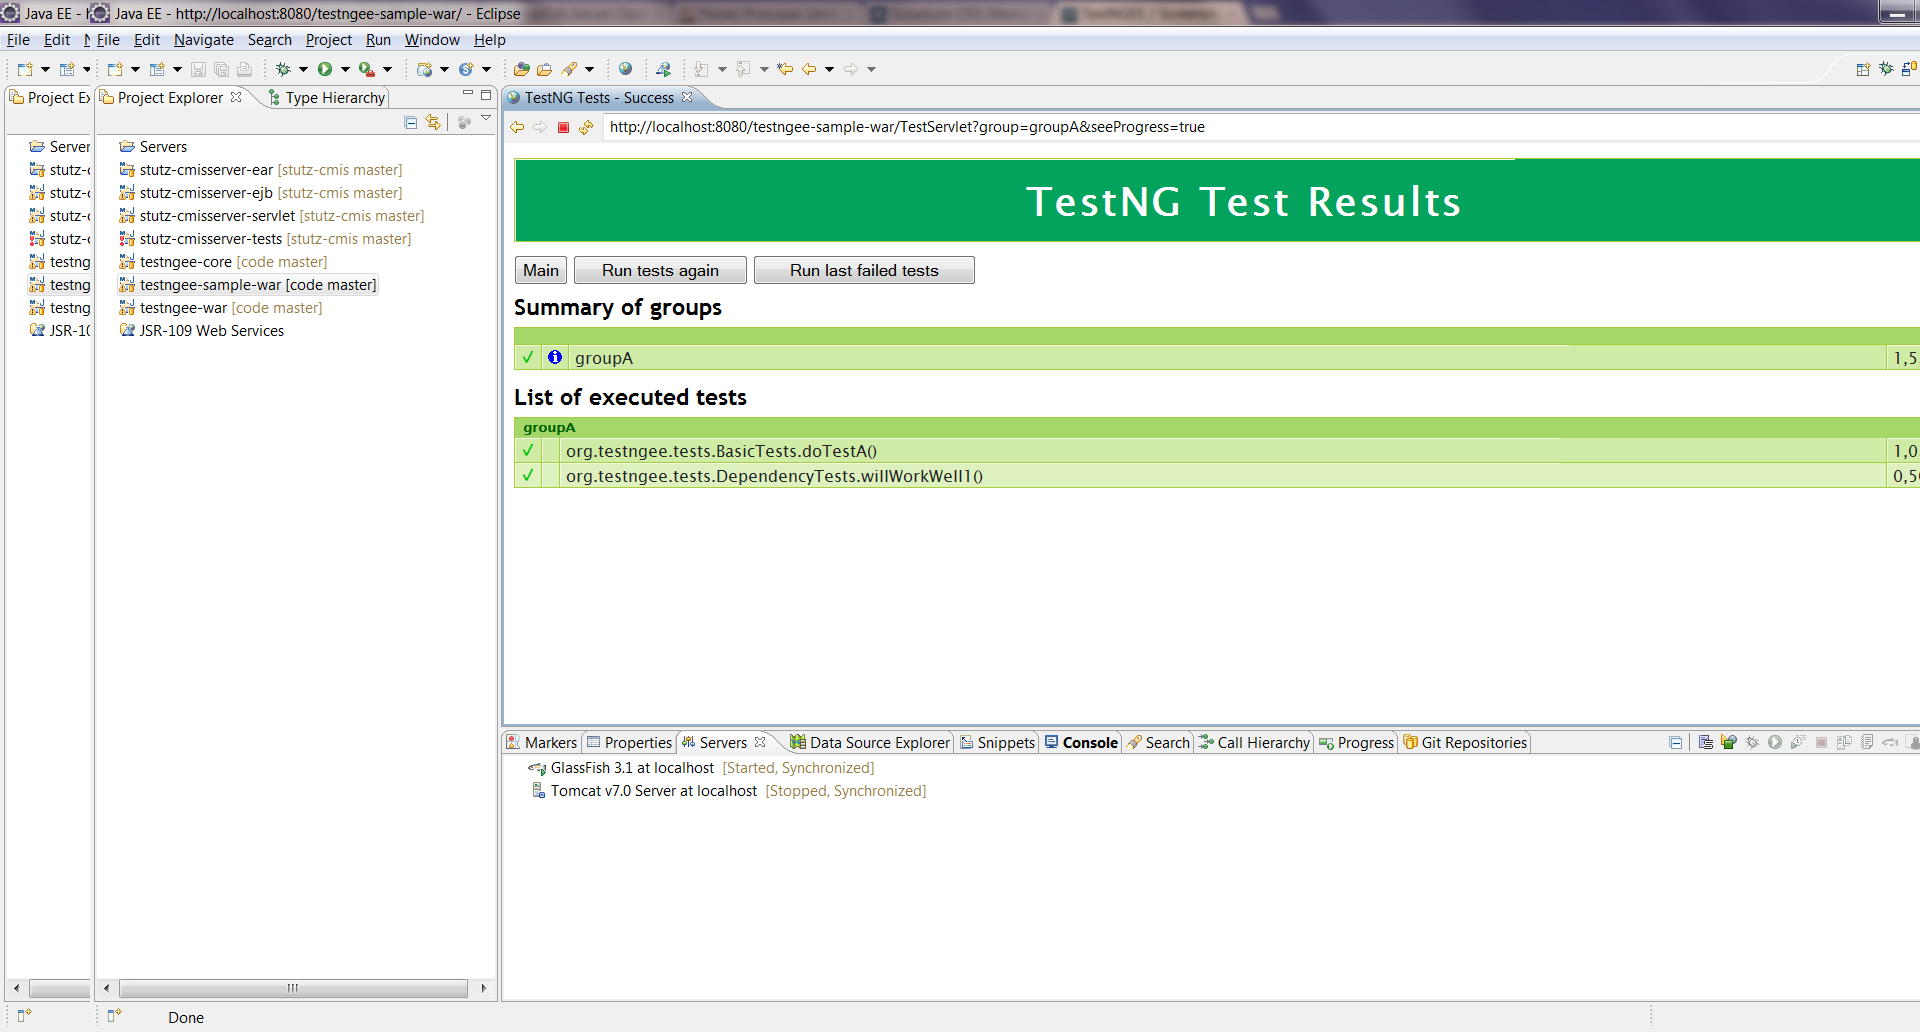Click the horizontal scrollbar of Project Explorer
Screen dimensions: 1920x1032
[293, 988]
